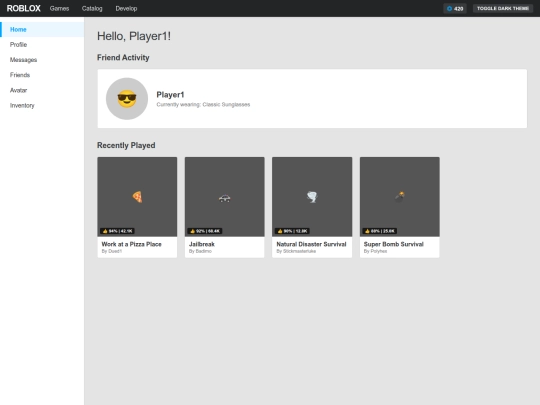The image size is (540, 405).
Task: Click the creator name under Work at a Pizza Place
Action: pos(112,251)
